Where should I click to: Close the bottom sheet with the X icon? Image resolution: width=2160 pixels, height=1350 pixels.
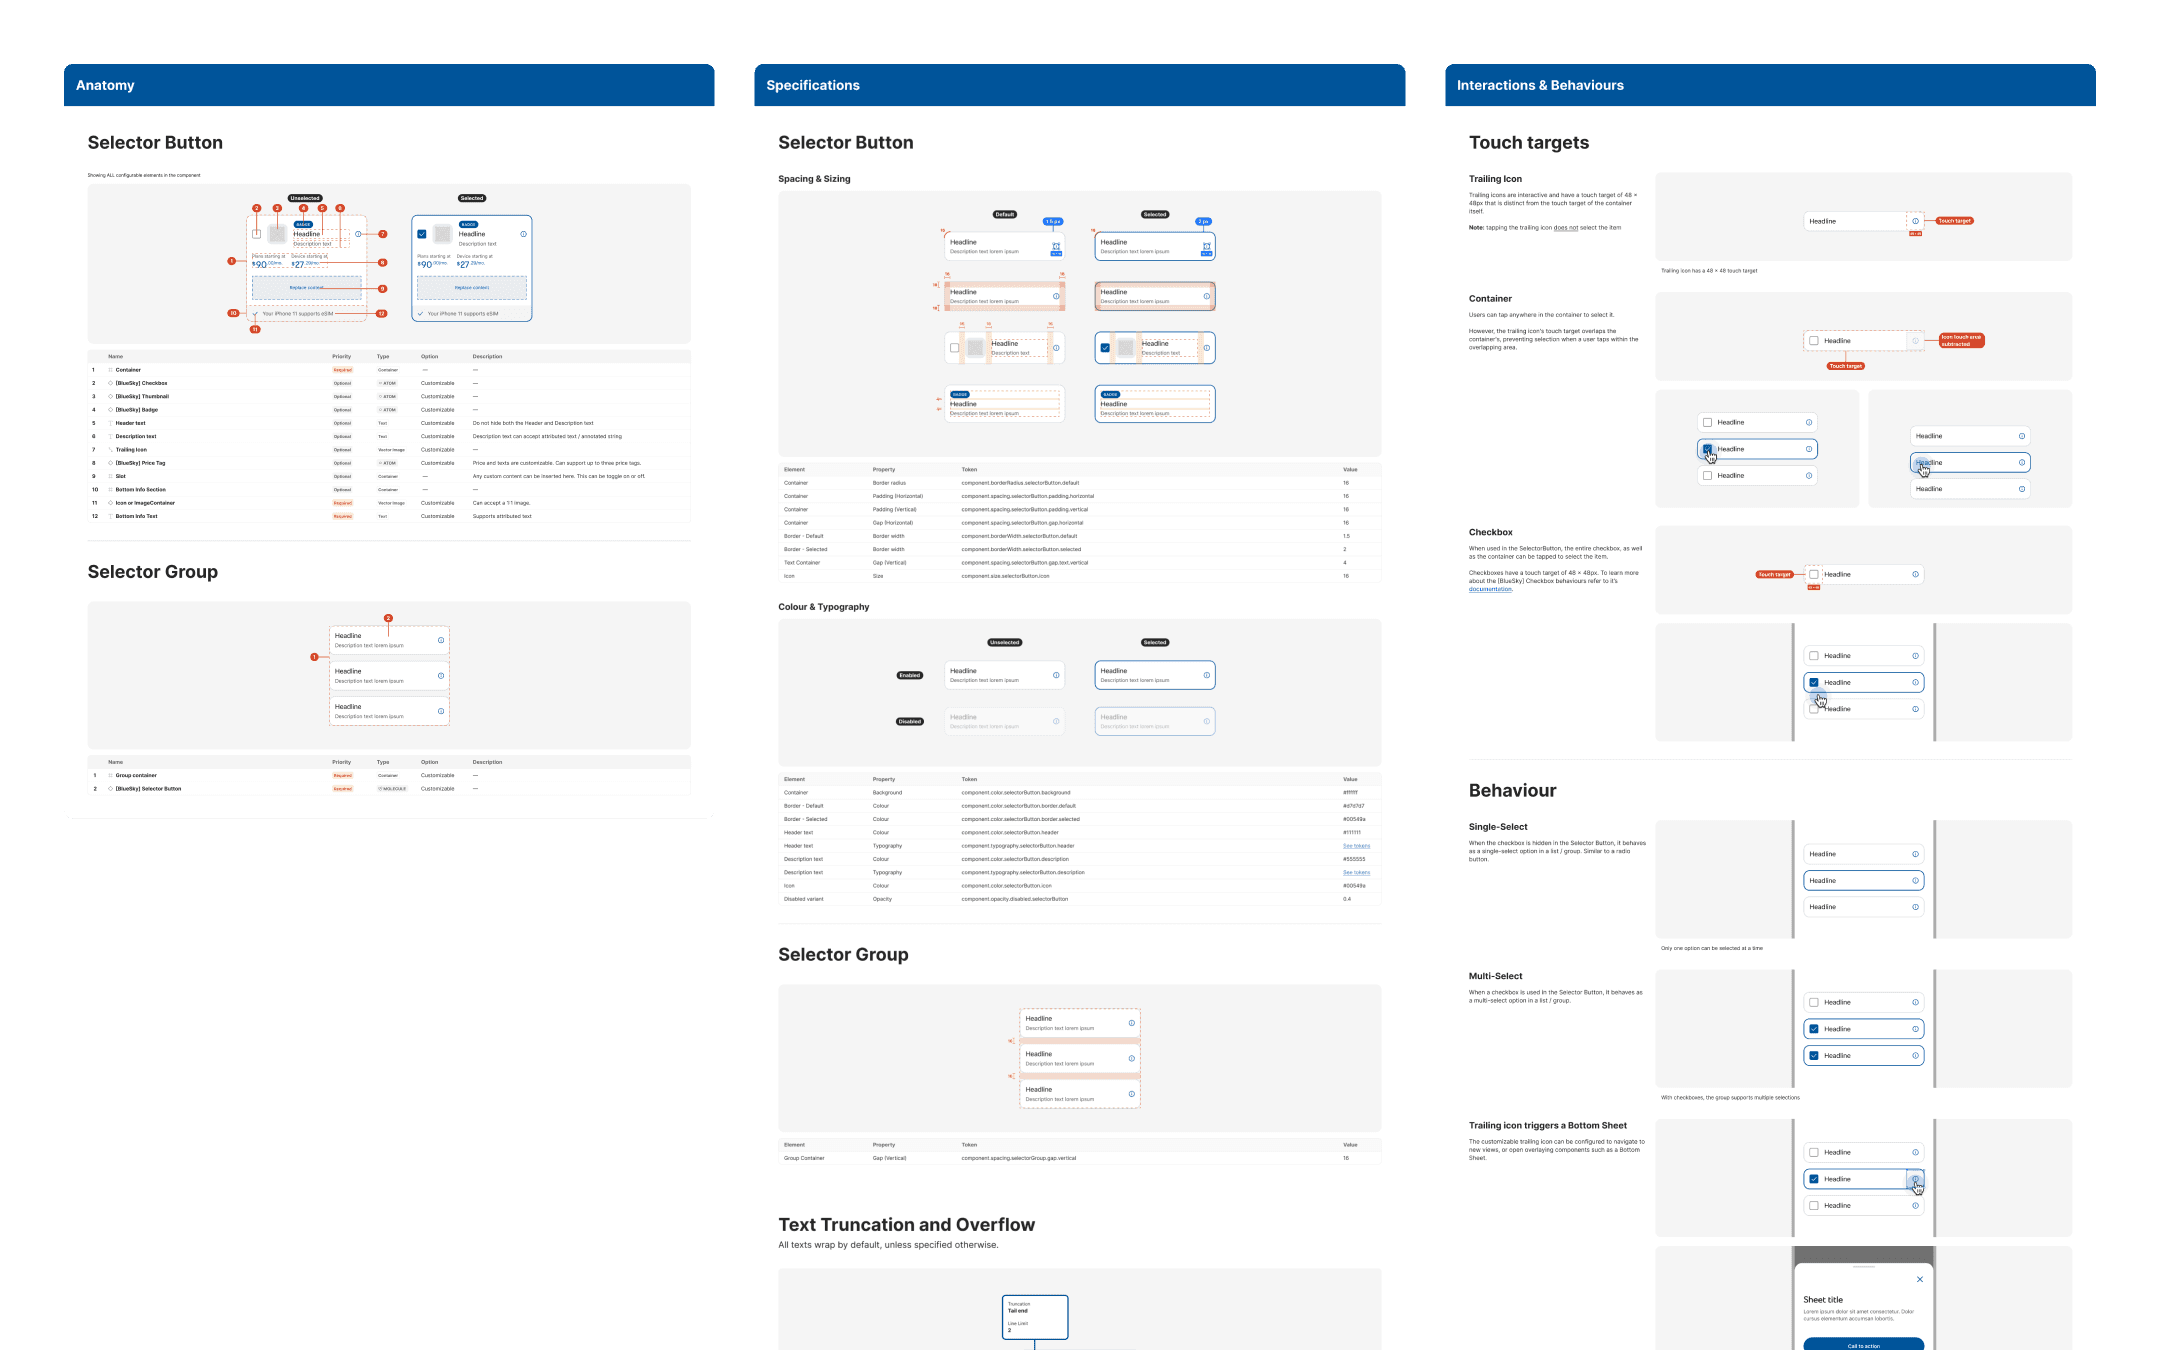pyautogui.click(x=1919, y=1279)
